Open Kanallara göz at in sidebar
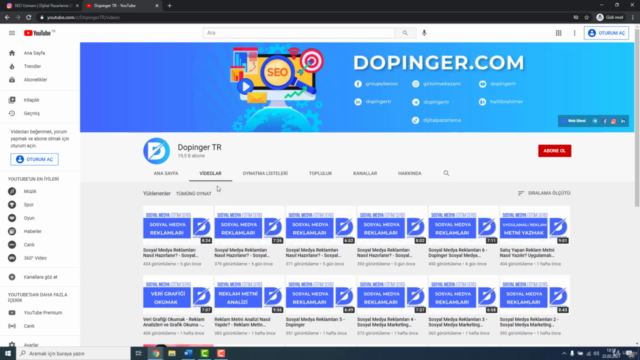Image resolution: width=640 pixels, height=360 pixels. (x=40, y=277)
